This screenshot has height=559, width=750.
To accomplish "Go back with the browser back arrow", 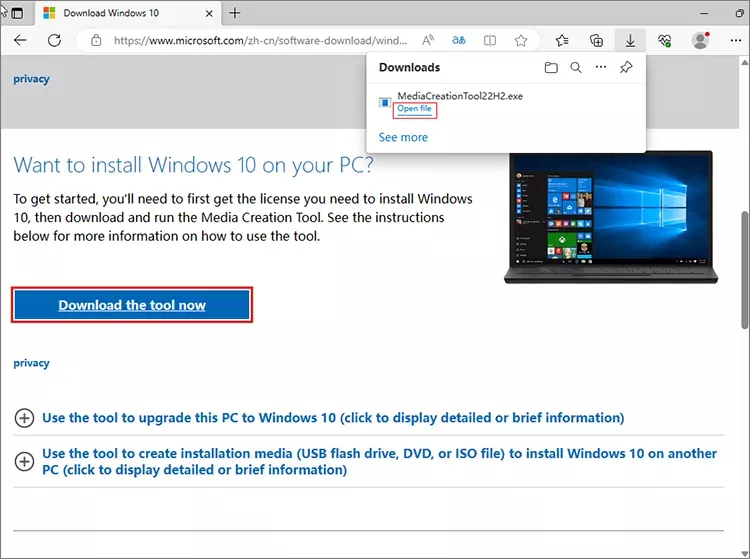I will pyautogui.click(x=20, y=40).
